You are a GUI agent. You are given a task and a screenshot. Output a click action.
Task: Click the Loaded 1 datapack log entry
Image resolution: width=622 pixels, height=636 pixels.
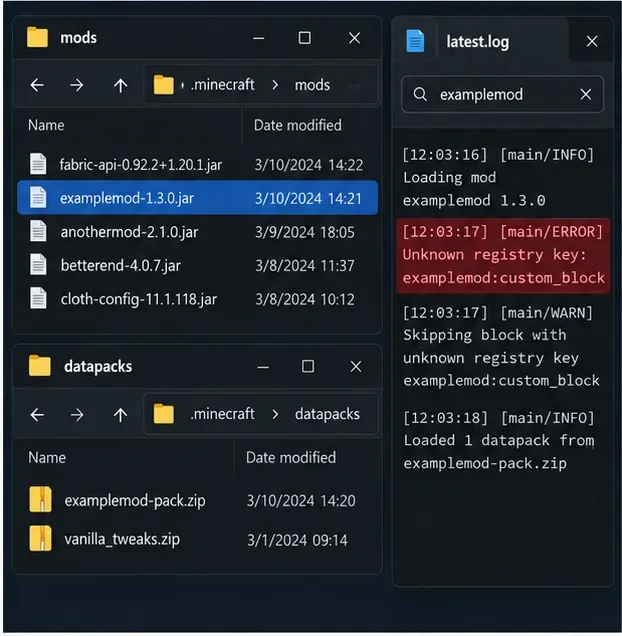(499, 440)
